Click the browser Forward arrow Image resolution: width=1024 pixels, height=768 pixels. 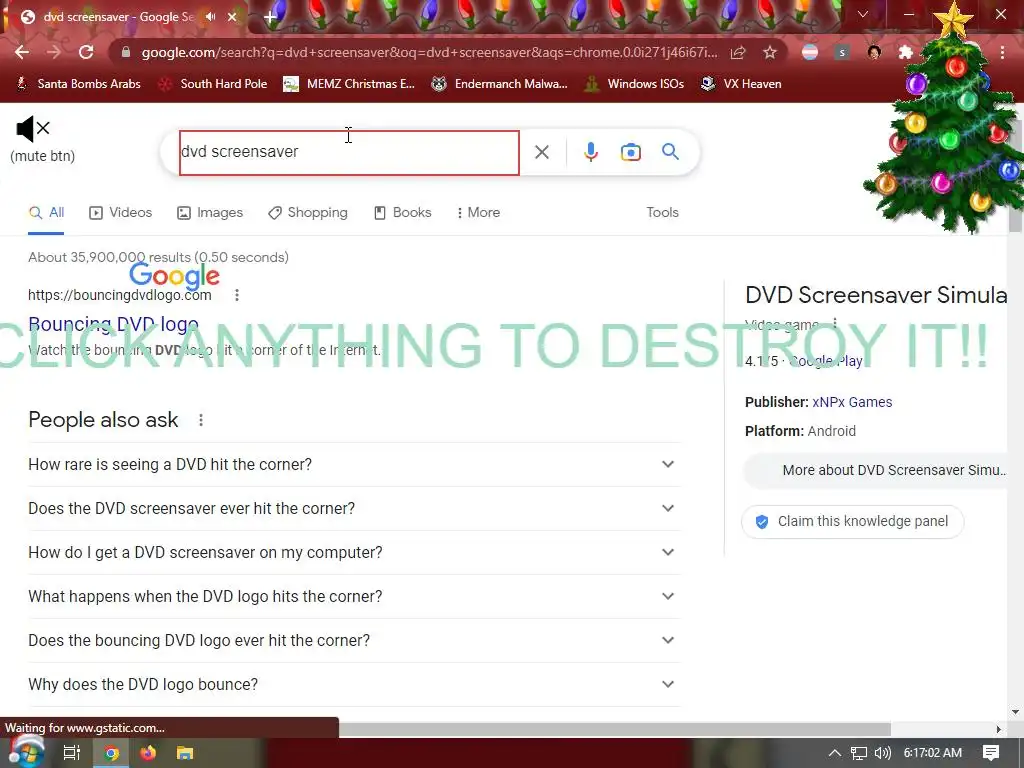54,52
